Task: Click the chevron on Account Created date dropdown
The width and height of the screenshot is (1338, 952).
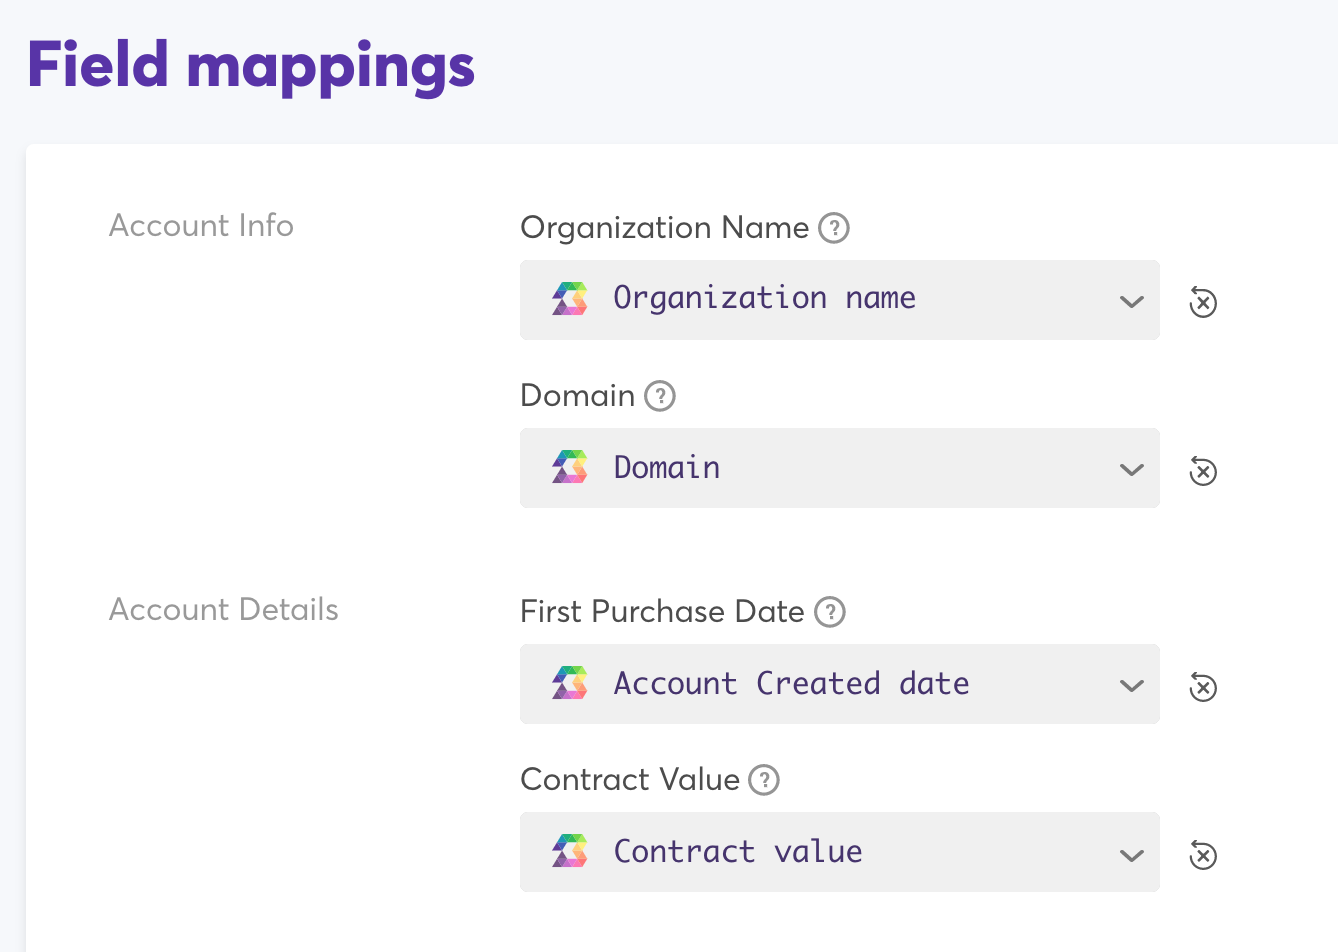Action: coord(1131,685)
